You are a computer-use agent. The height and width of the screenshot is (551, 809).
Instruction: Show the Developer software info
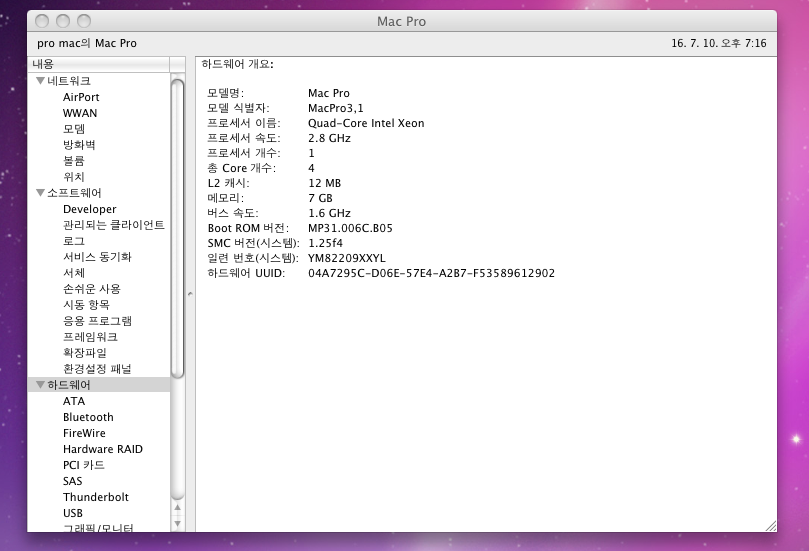tap(89, 209)
